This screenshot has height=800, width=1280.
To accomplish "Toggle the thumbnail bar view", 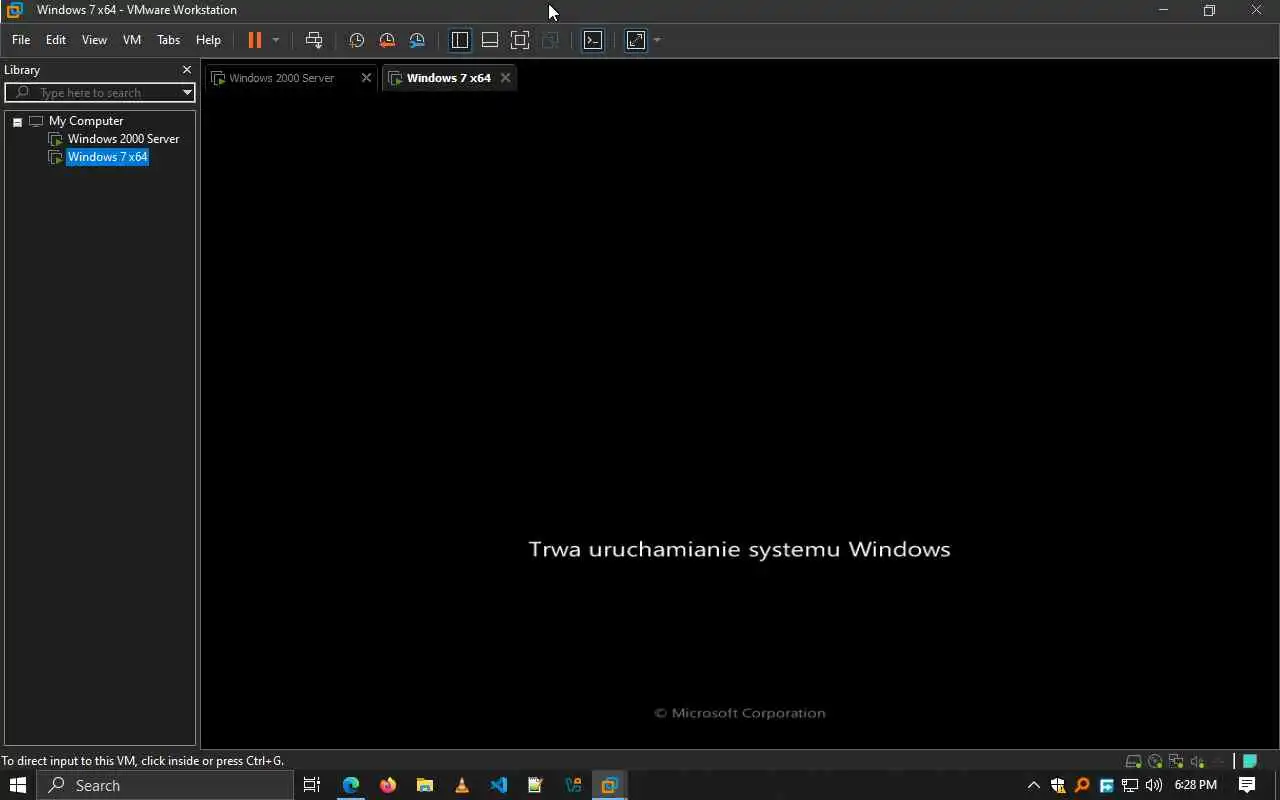I will [490, 40].
